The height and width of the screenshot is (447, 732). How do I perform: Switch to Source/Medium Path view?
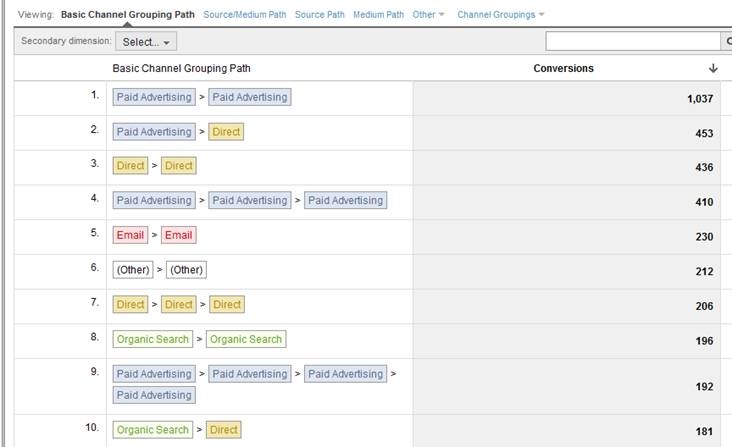[245, 15]
